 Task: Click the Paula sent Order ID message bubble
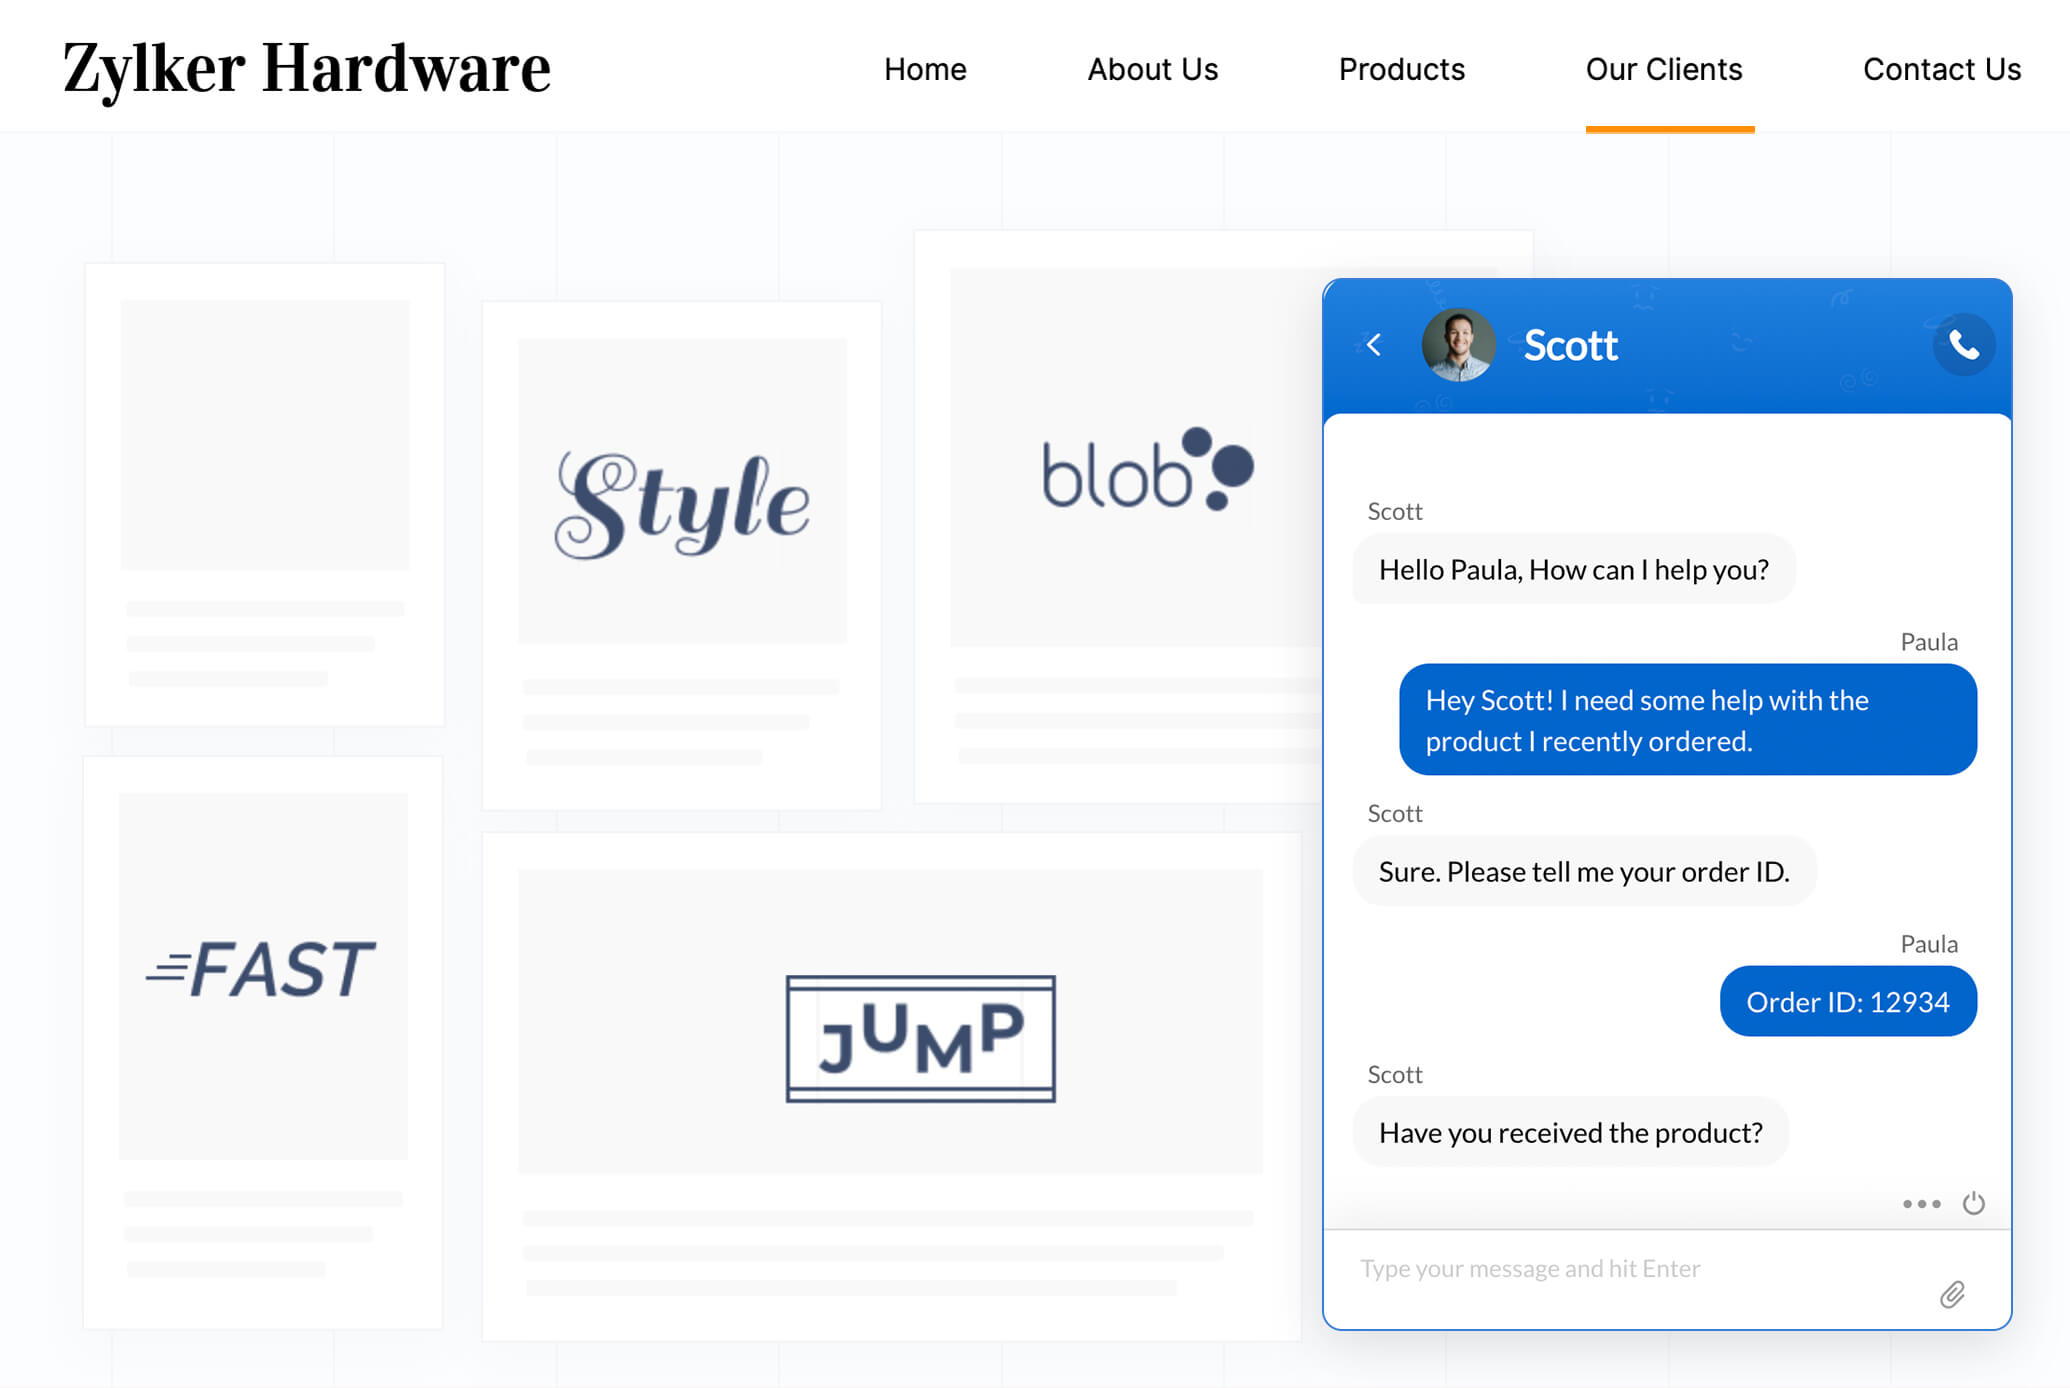[x=1848, y=1001]
